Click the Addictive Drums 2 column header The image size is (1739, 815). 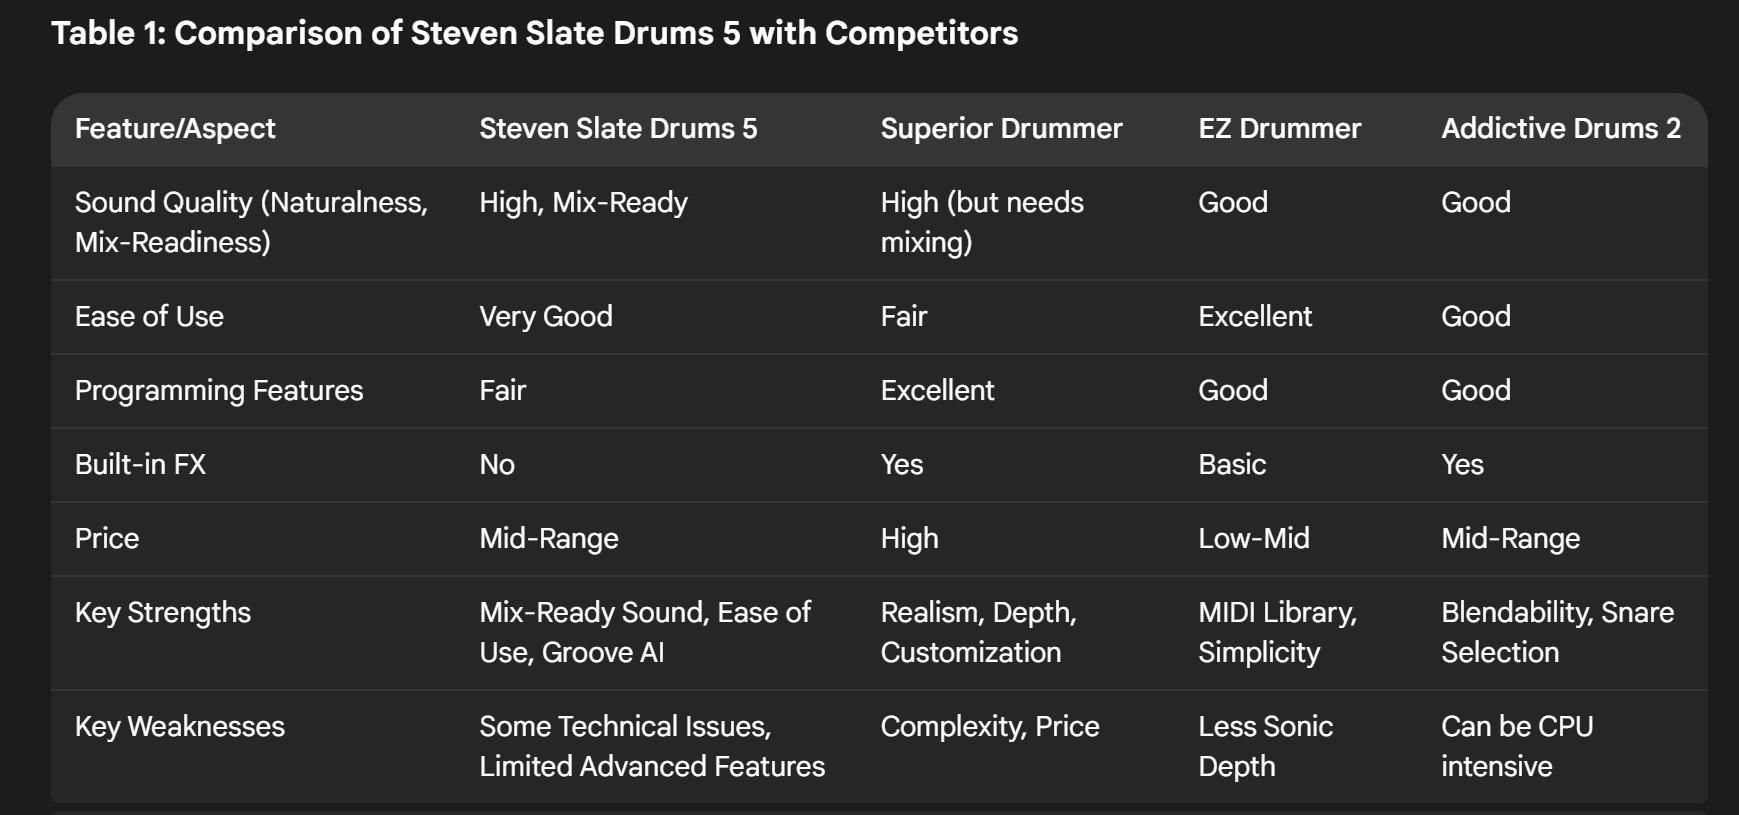pyautogui.click(x=1560, y=129)
